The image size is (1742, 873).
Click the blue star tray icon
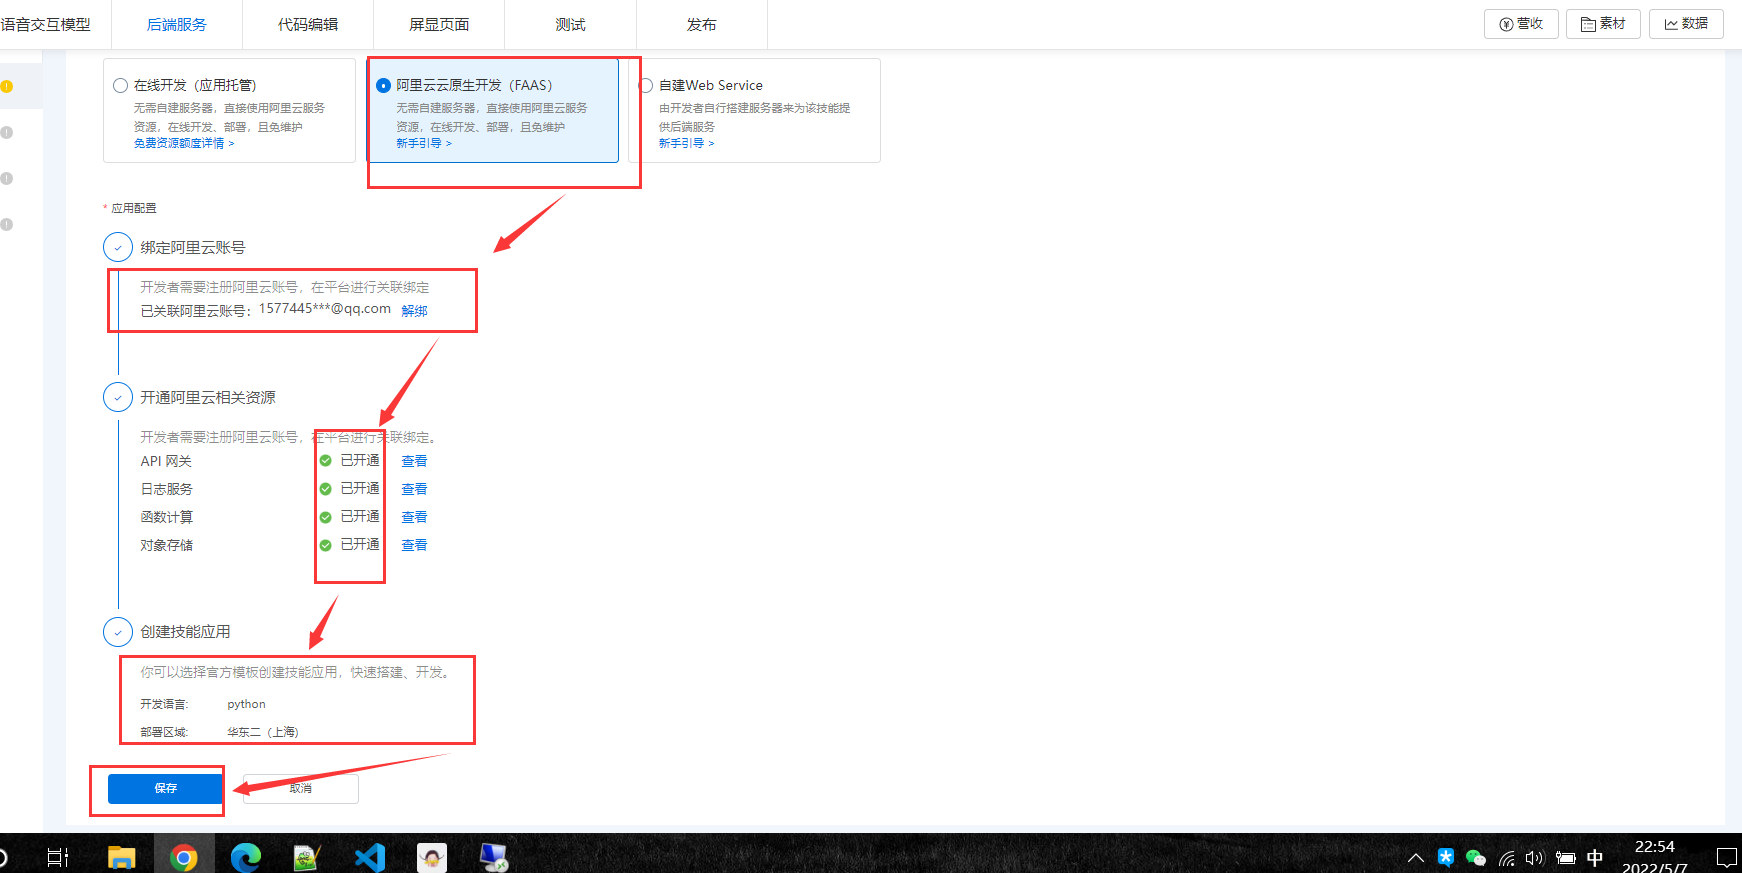(1445, 857)
